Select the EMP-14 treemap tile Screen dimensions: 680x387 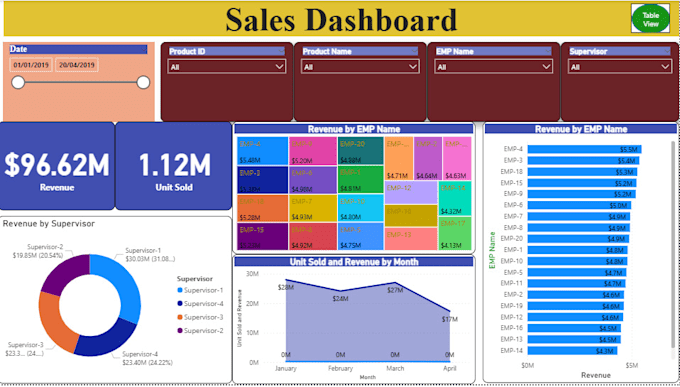455,199
